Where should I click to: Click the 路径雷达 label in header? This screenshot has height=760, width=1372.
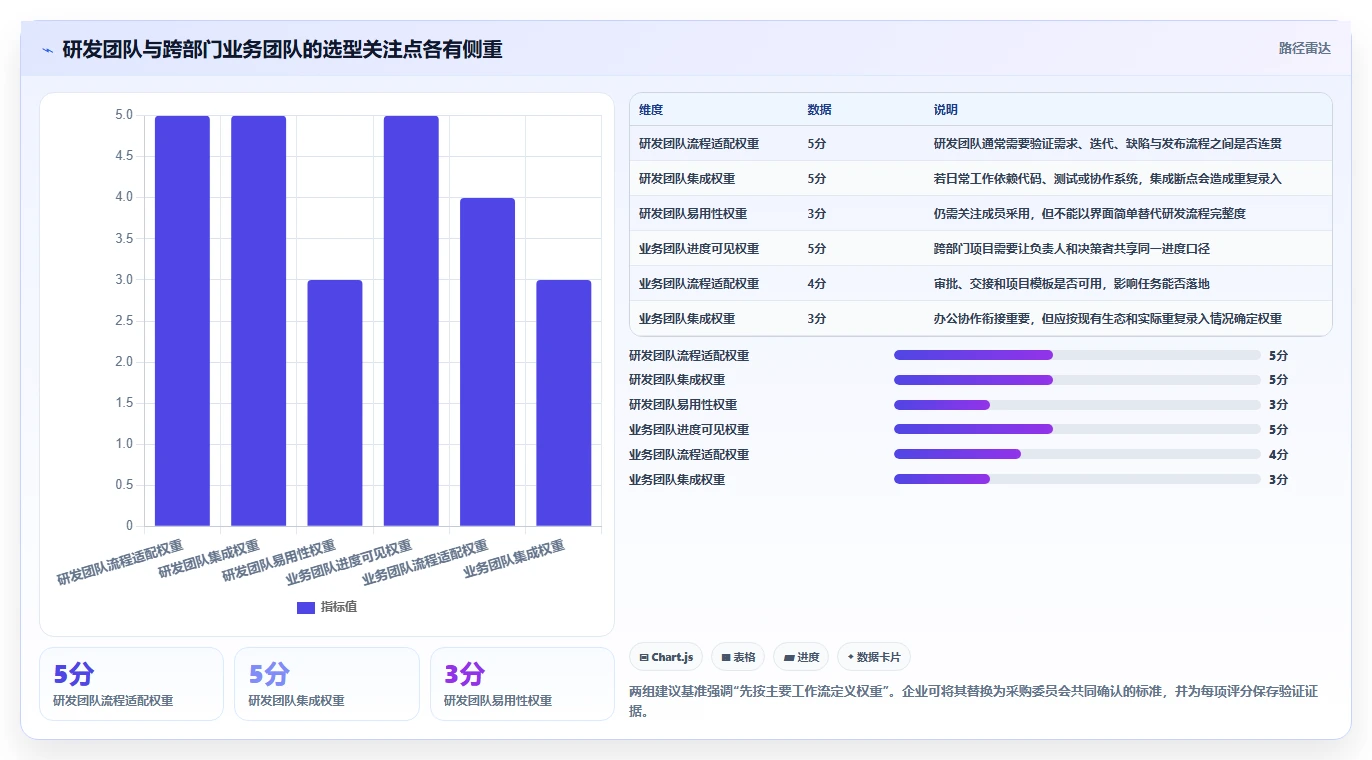1305,48
